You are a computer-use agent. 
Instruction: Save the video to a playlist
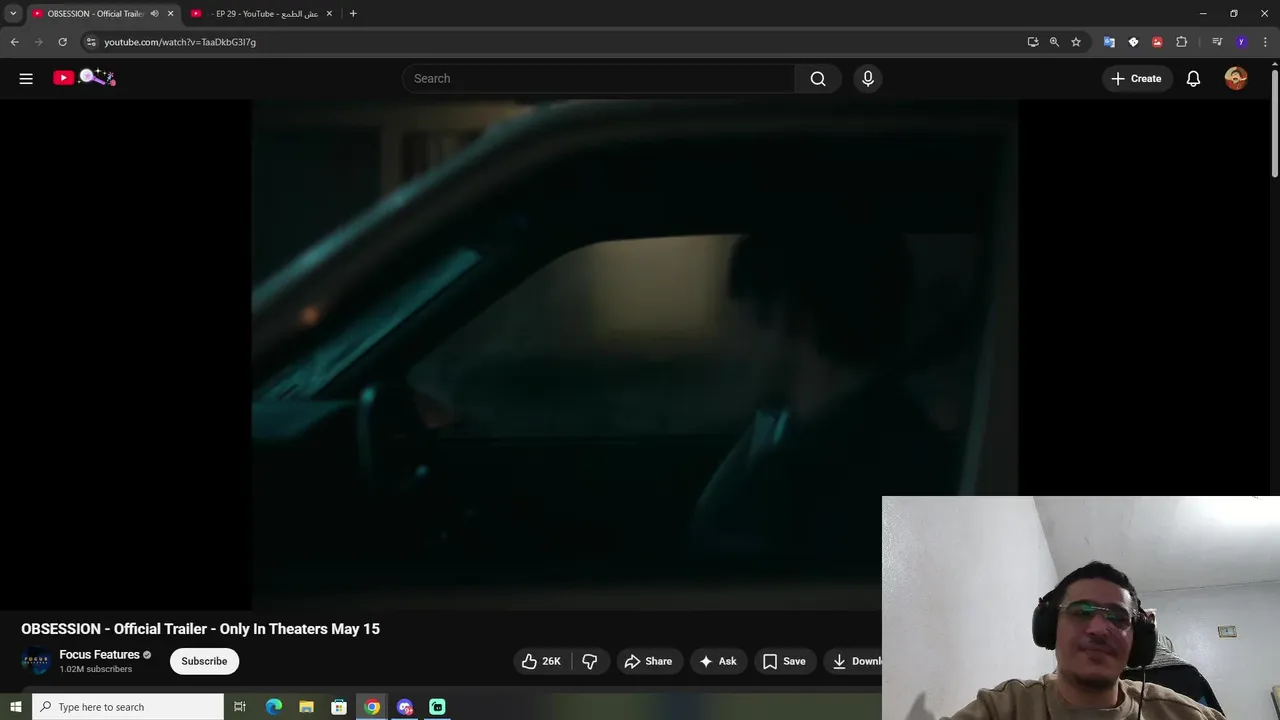[x=784, y=661]
